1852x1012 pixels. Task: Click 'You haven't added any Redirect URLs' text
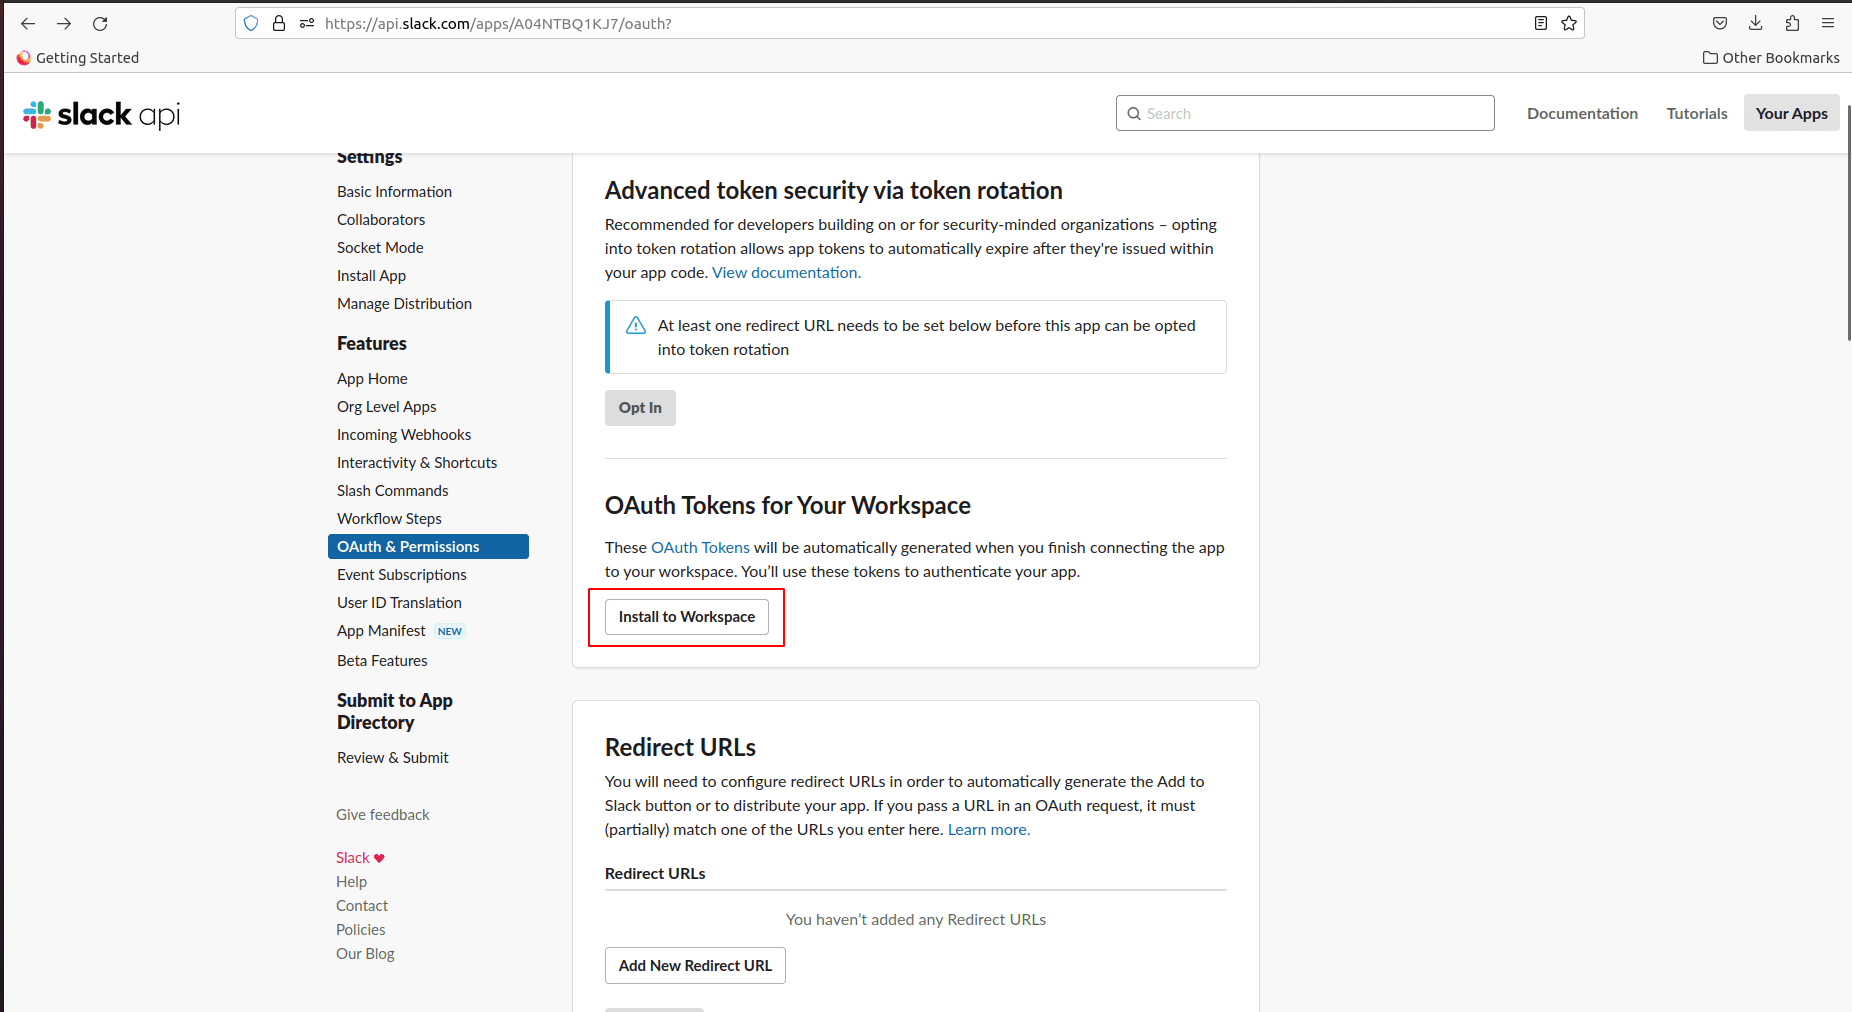(916, 920)
